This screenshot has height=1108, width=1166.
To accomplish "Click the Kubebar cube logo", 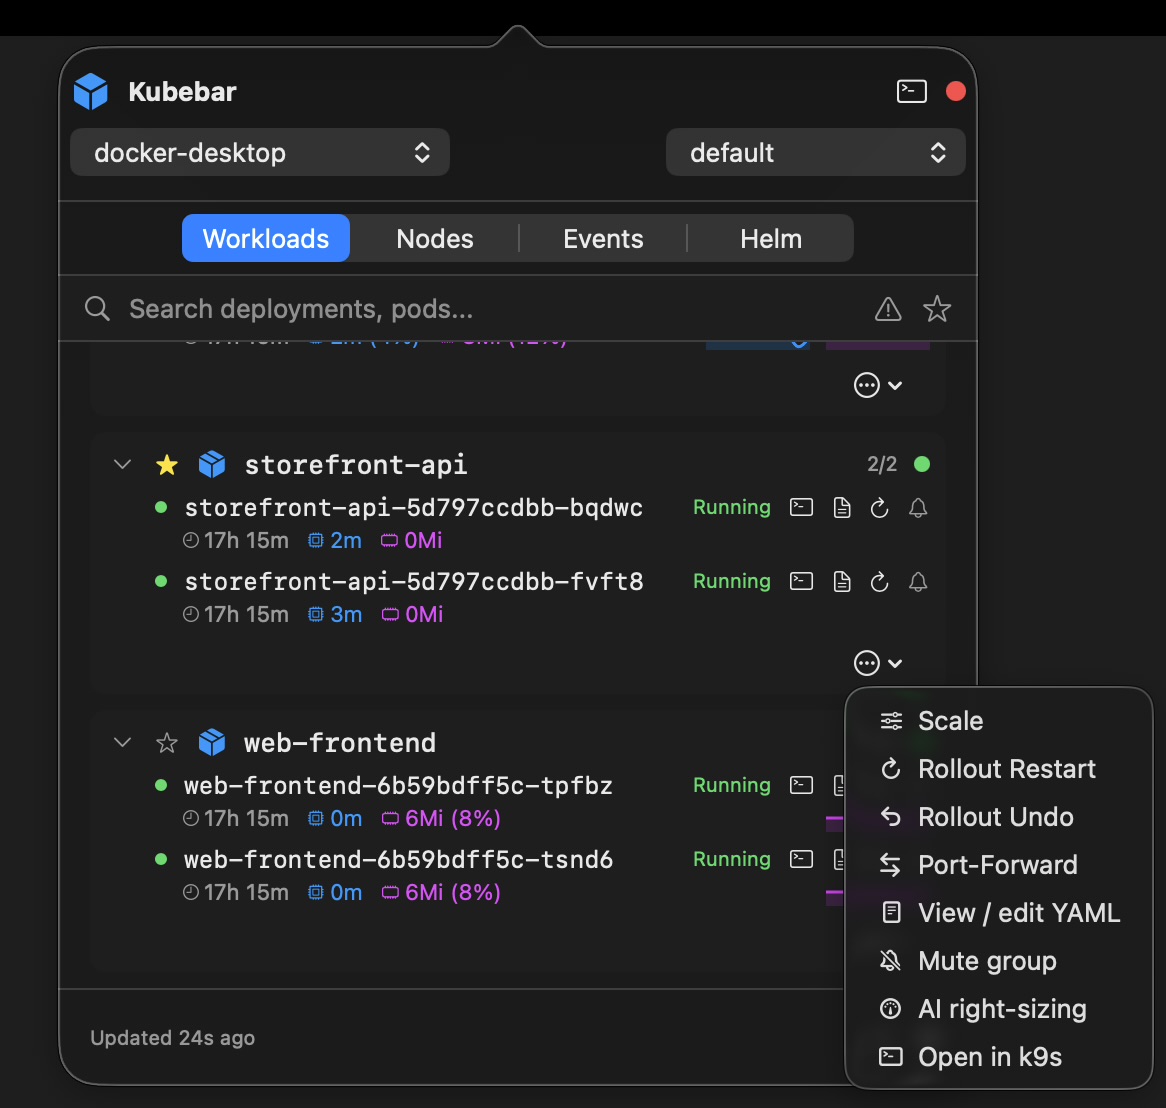I will click(91, 91).
